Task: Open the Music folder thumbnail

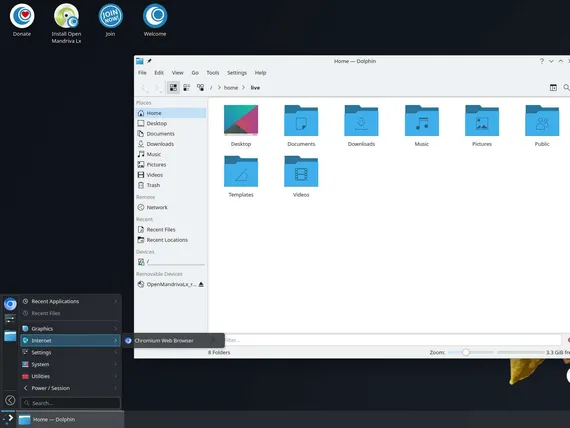Action: tap(422, 126)
